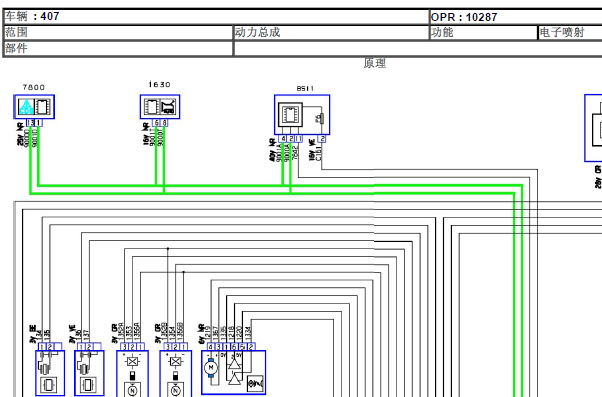Select the 电子喷射 function cell
602x397 pixels.
coord(570,33)
